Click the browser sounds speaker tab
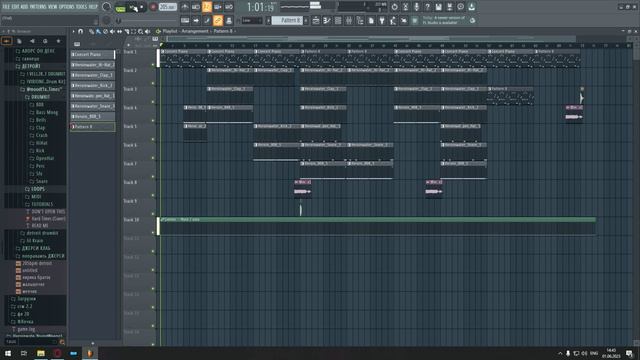640x360 pixels. (x=32, y=41)
